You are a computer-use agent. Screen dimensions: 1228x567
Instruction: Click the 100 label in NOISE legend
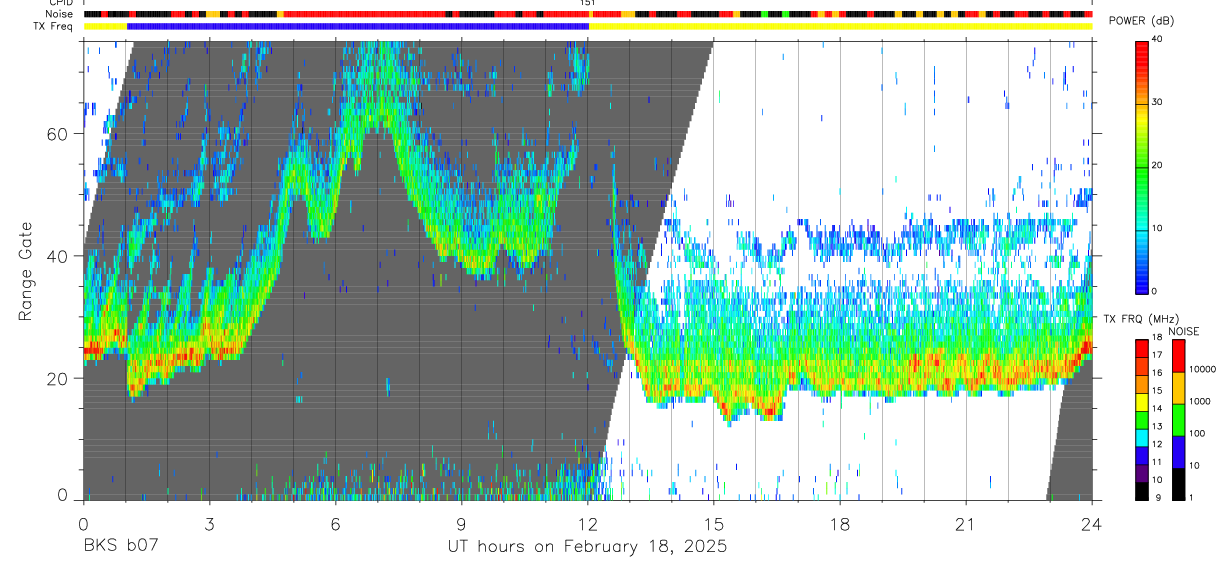[x=1197, y=433]
